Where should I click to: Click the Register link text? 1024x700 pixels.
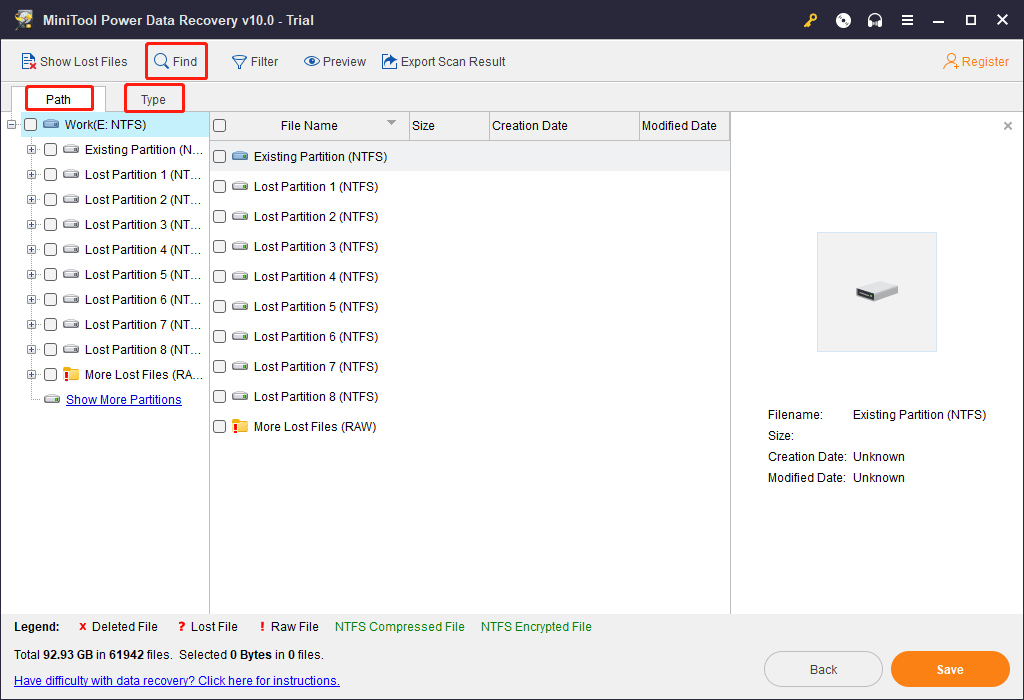pos(985,61)
